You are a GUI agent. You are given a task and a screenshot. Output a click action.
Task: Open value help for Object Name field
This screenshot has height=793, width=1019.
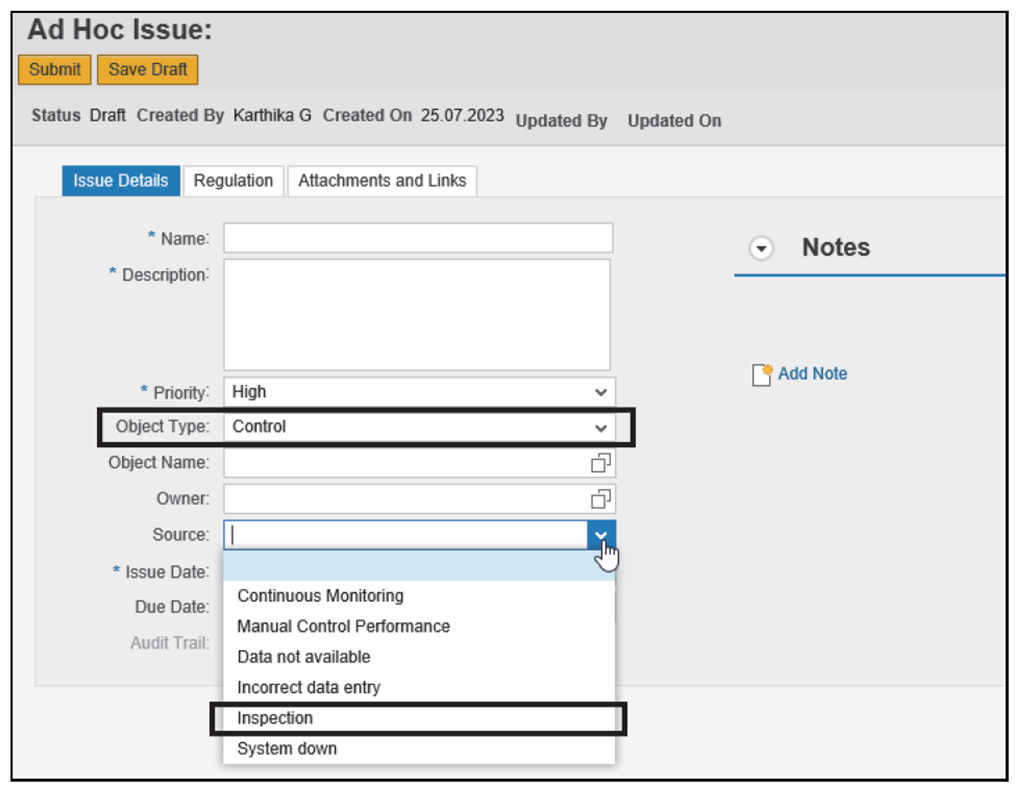pyautogui.click(x=600, y=462)
